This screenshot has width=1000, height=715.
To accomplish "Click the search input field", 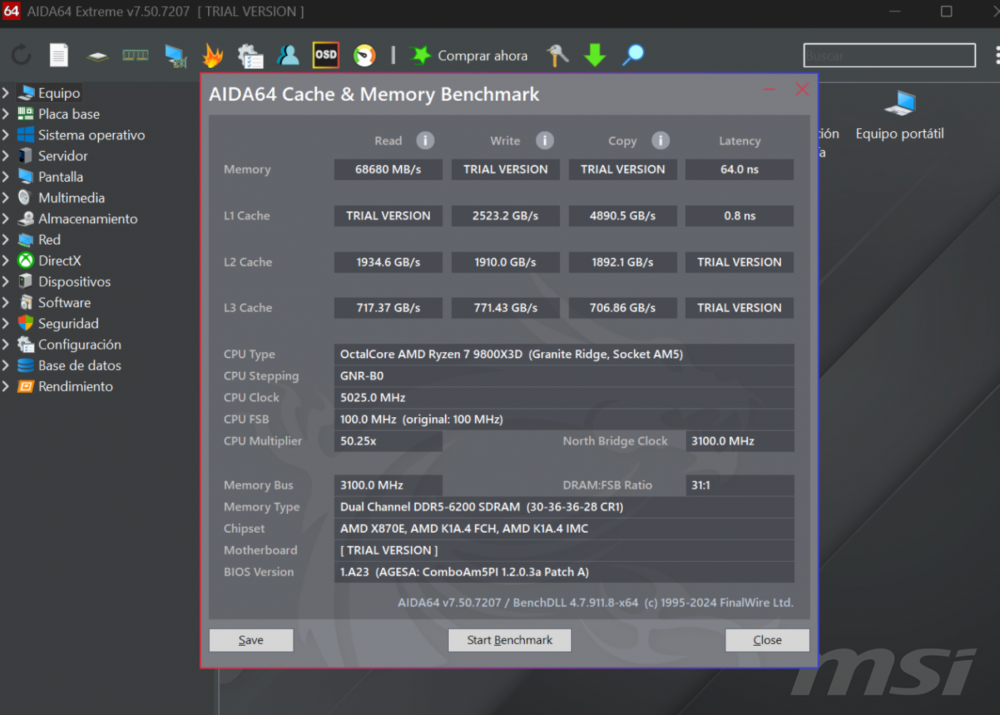I will 888,56.
